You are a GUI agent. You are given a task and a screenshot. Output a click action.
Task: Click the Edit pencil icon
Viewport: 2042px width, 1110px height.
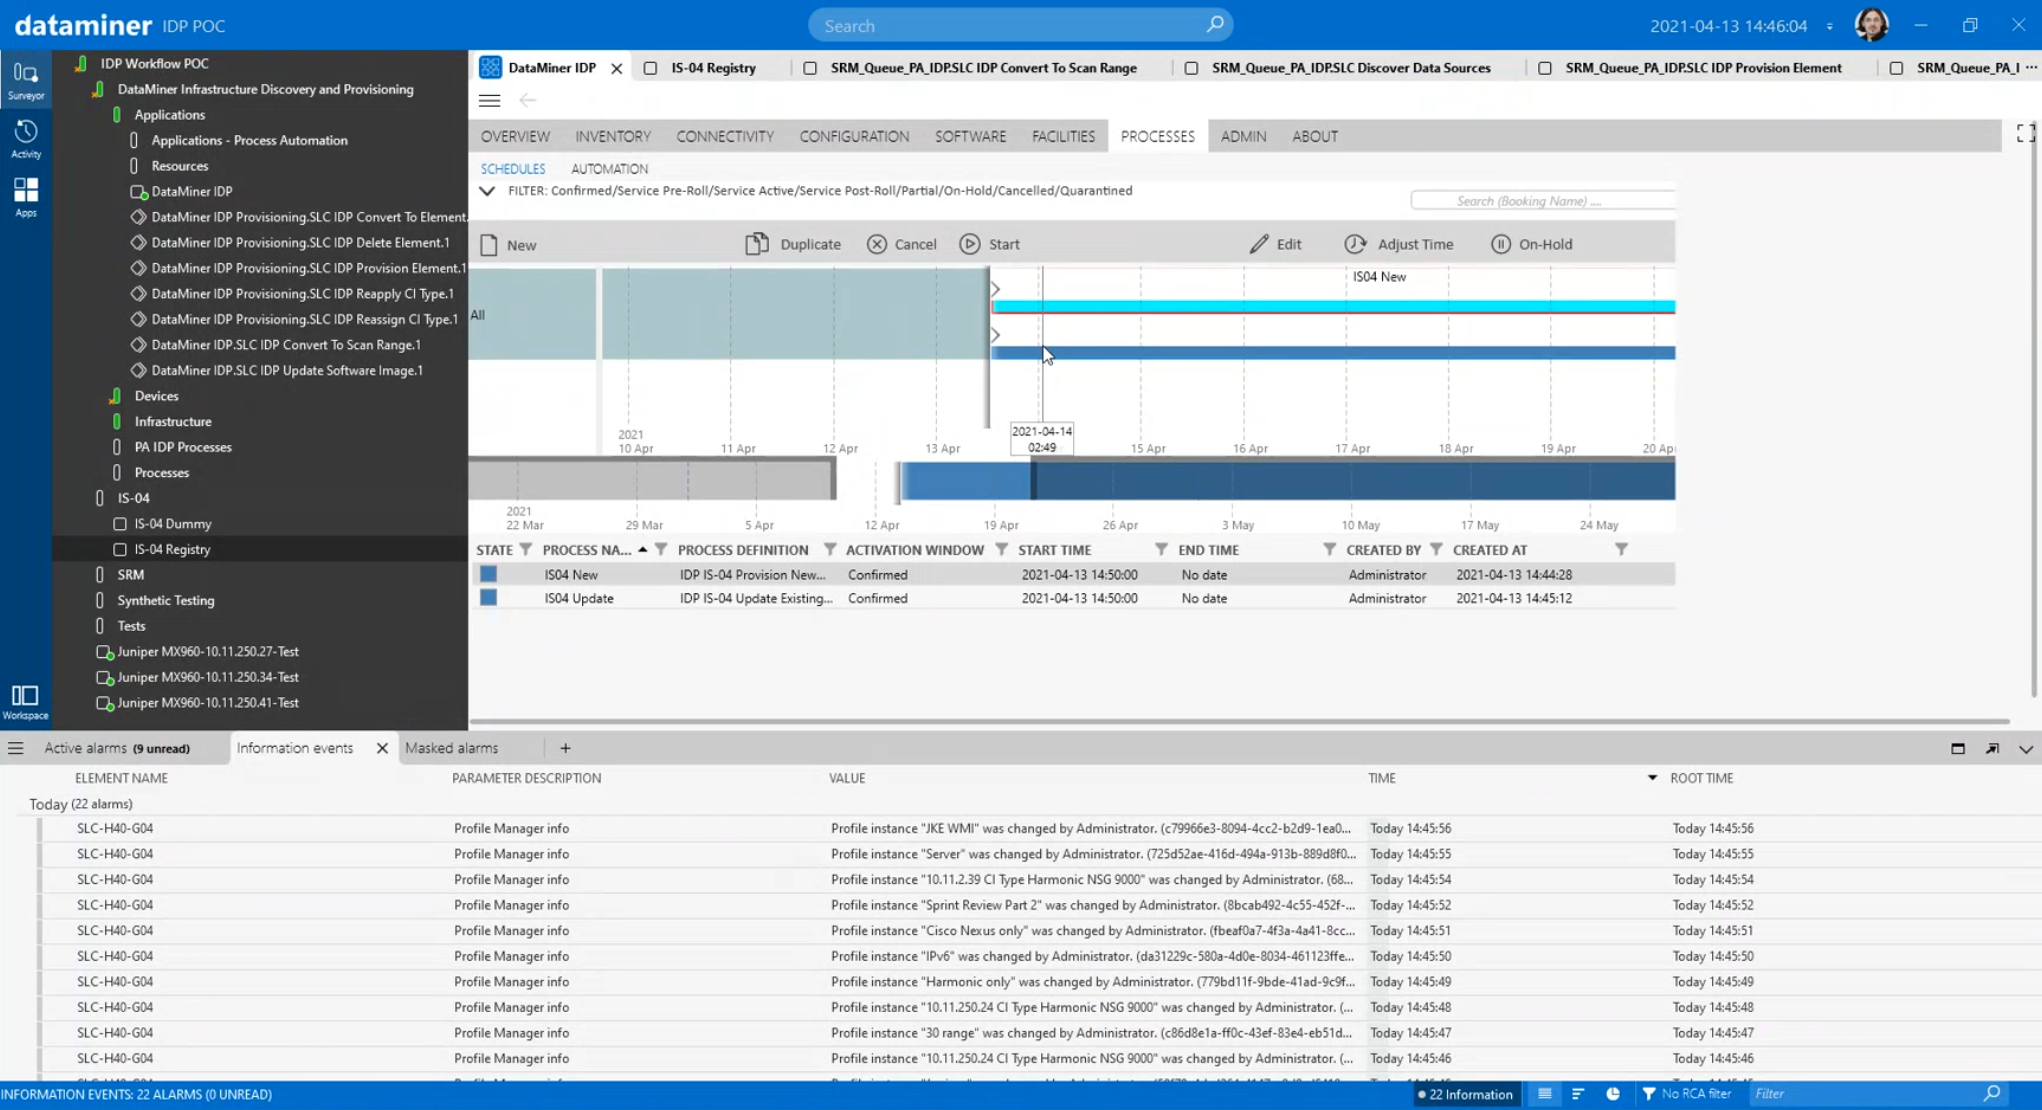point(1259,244)
